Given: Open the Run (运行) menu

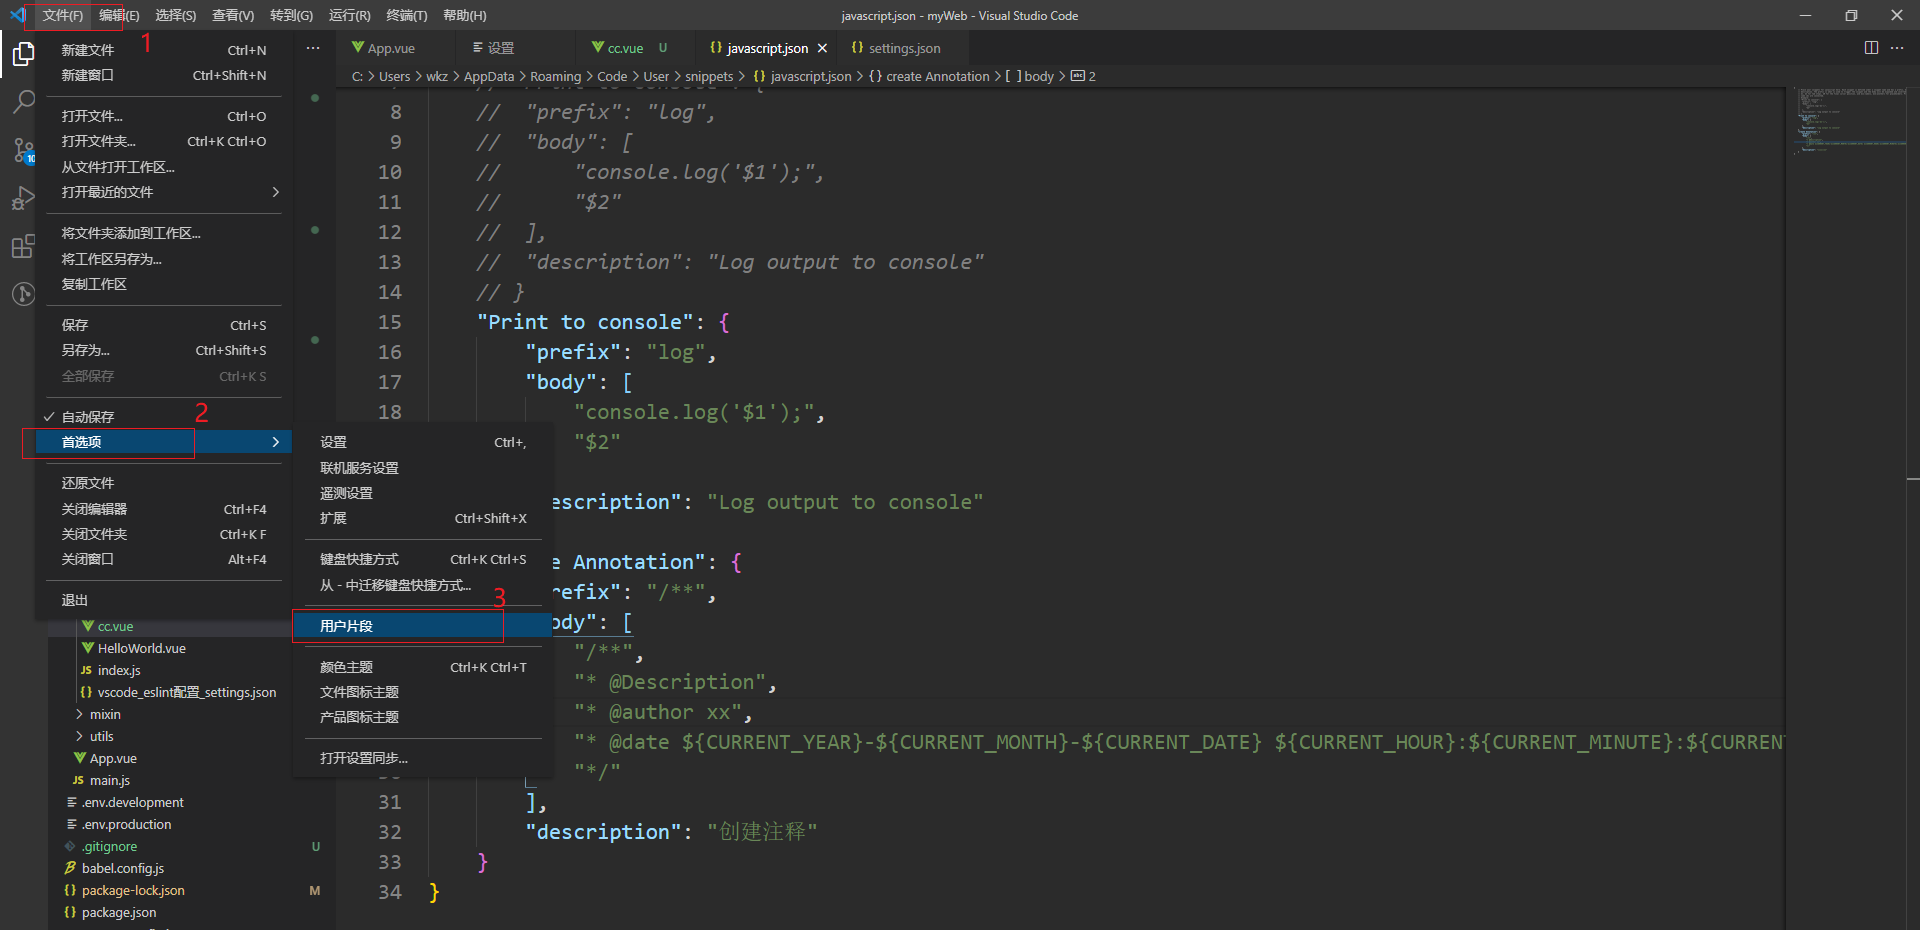Looking at the screenshot, I should pyautogui.click(x=349, y=15).
